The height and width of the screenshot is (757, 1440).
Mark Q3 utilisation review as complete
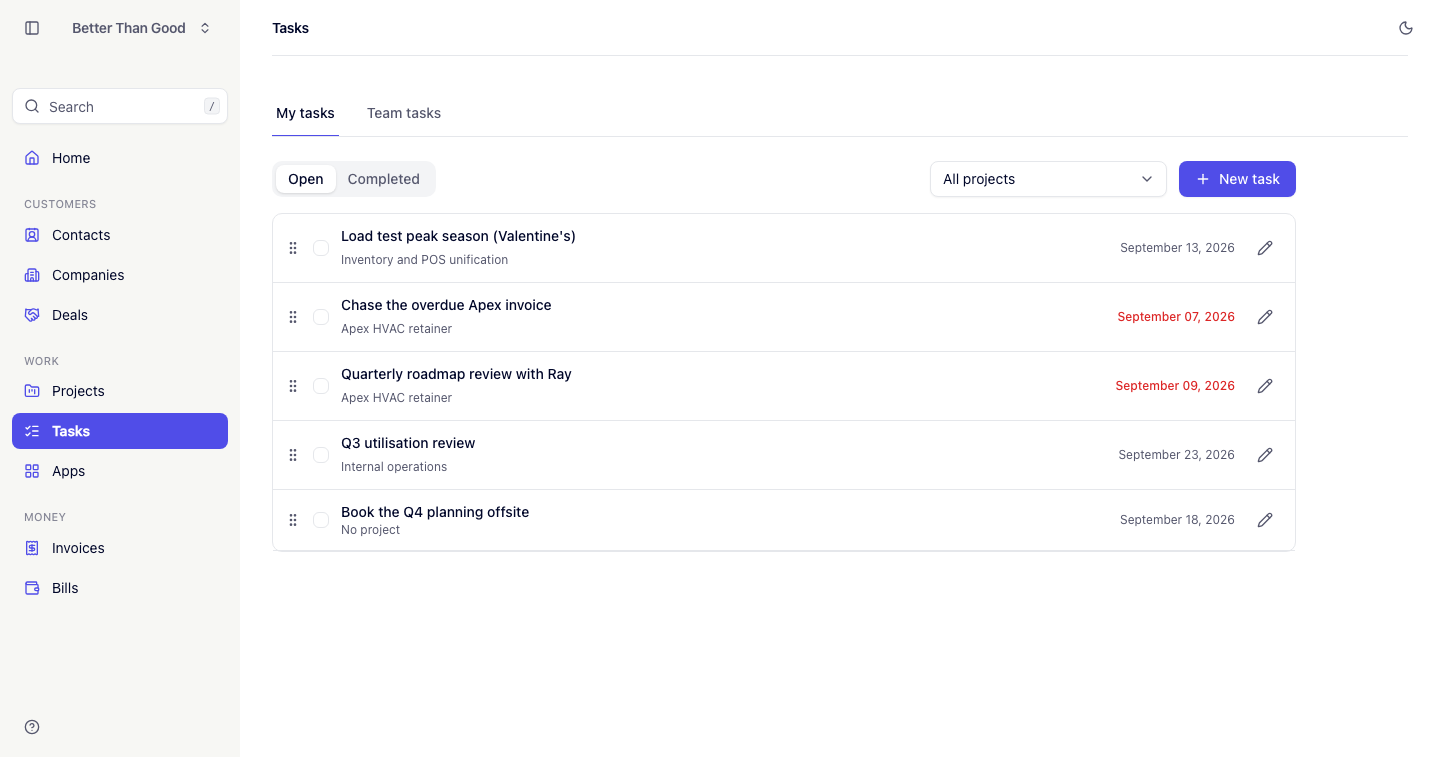(321, 455)
